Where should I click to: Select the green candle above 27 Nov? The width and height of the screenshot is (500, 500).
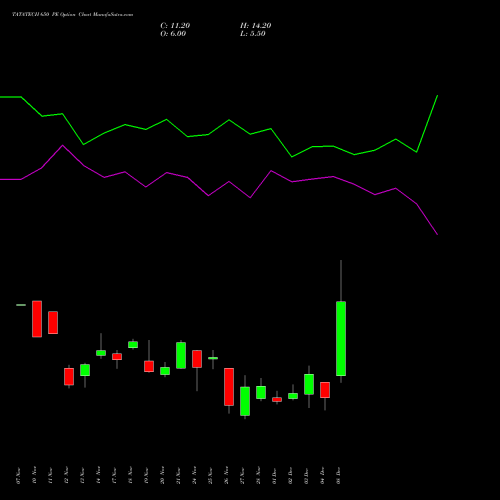tap(245, 401)
